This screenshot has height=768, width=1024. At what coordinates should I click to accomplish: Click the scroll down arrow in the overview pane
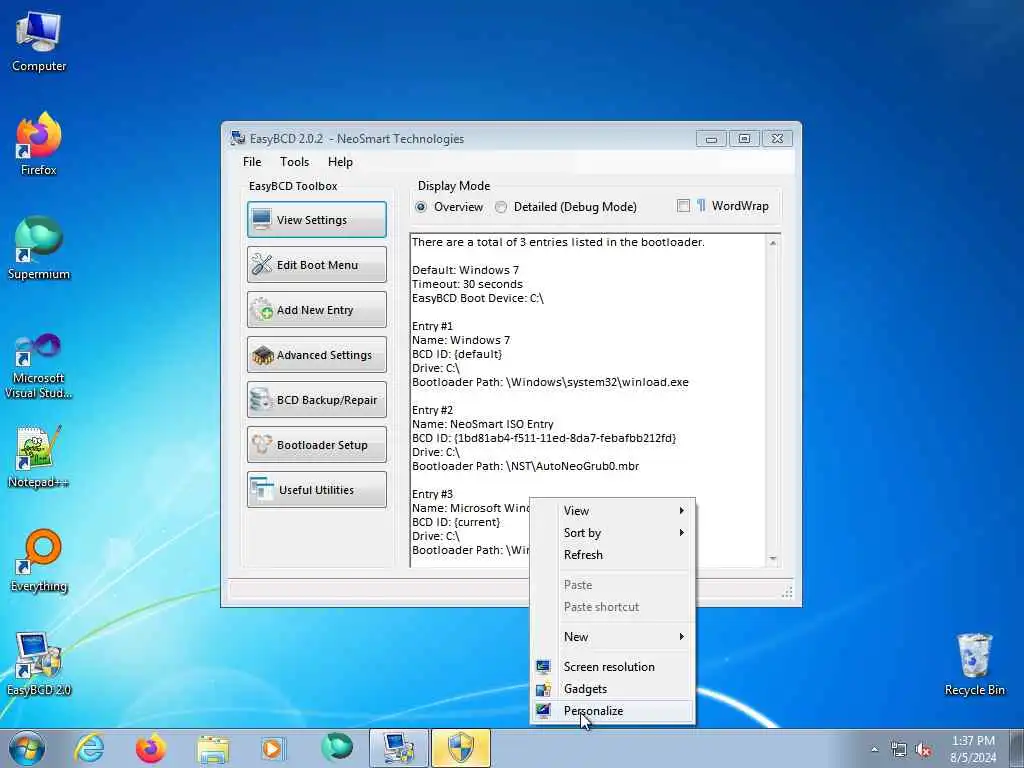point(773,558)
